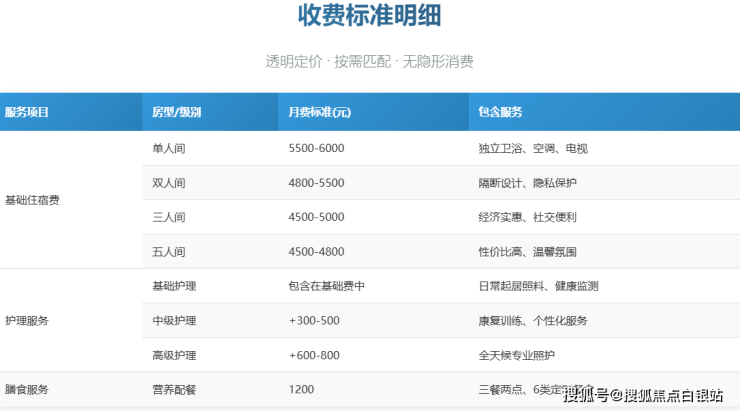Click the 三人间 room type cell
The height and width of the screenshot is (411, 740).
[x=167, y=217]
